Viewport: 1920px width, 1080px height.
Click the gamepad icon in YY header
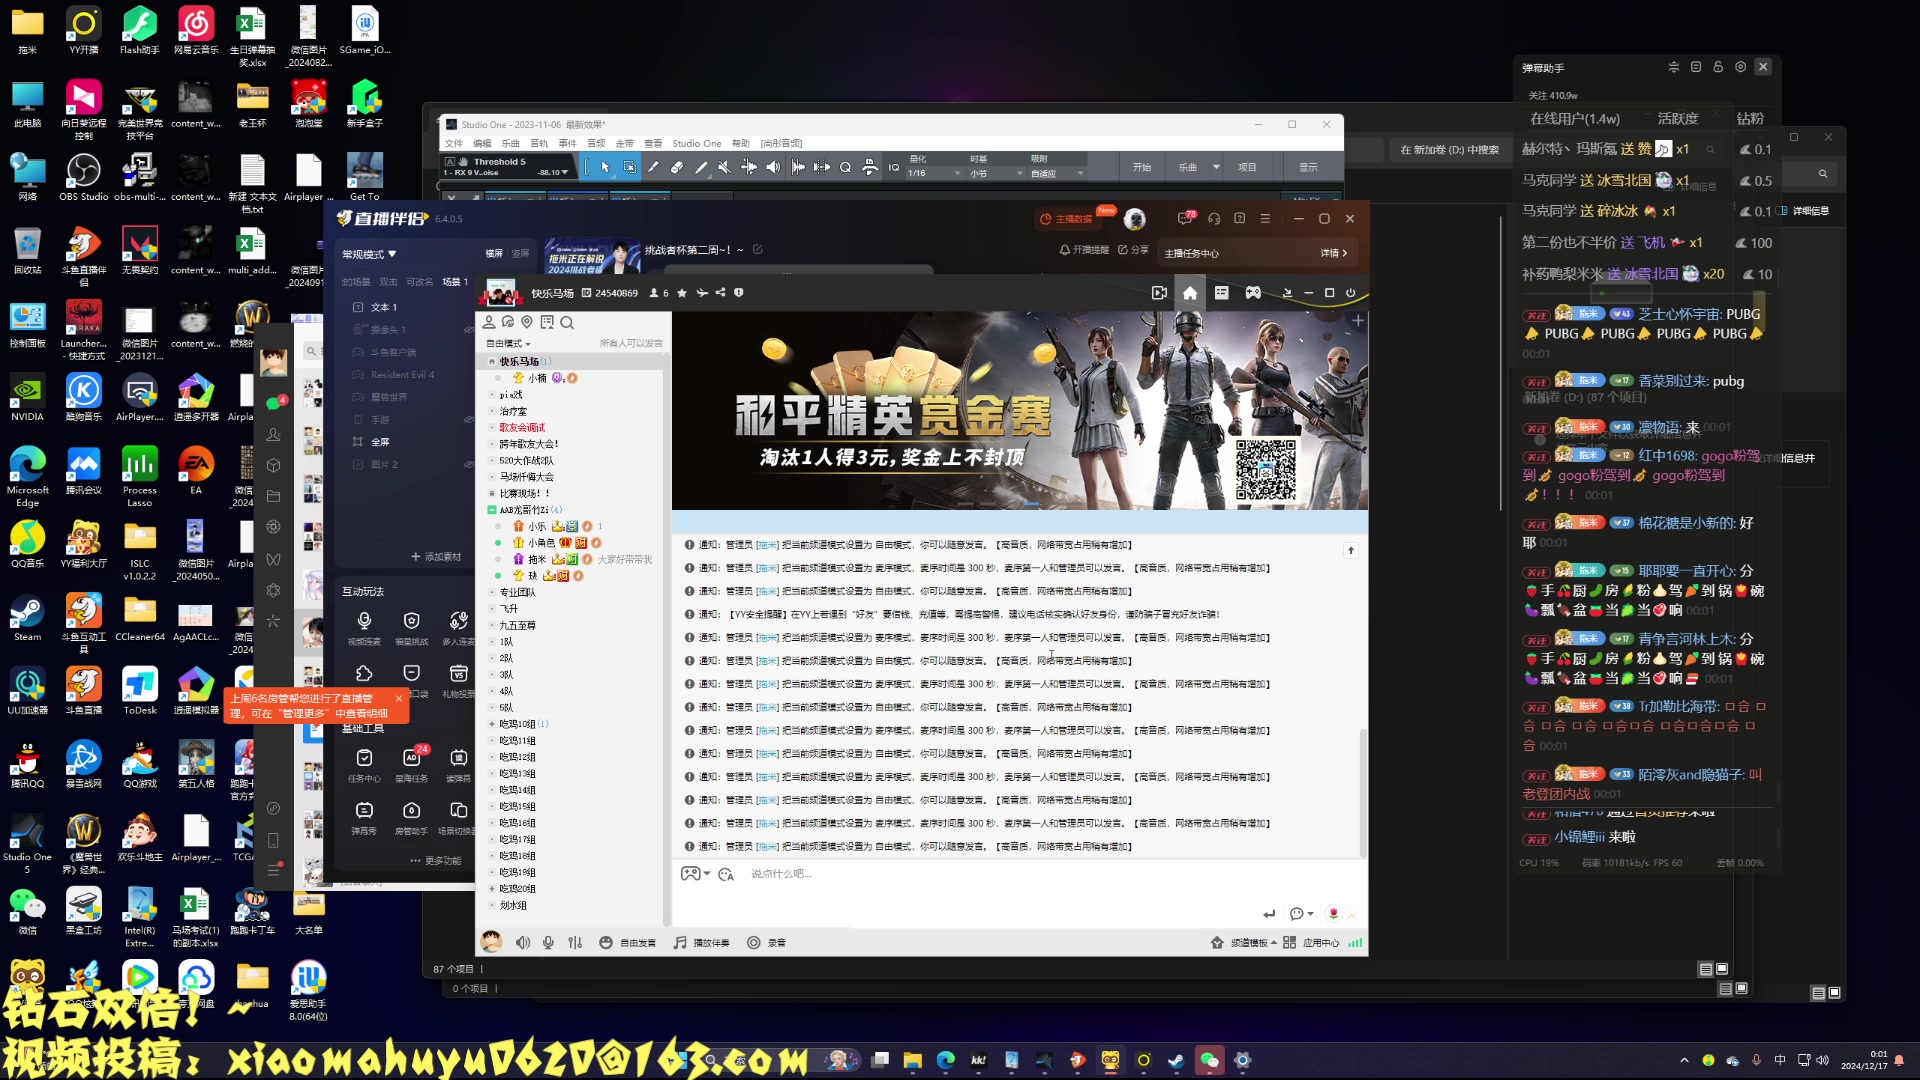pos(1253,293)
